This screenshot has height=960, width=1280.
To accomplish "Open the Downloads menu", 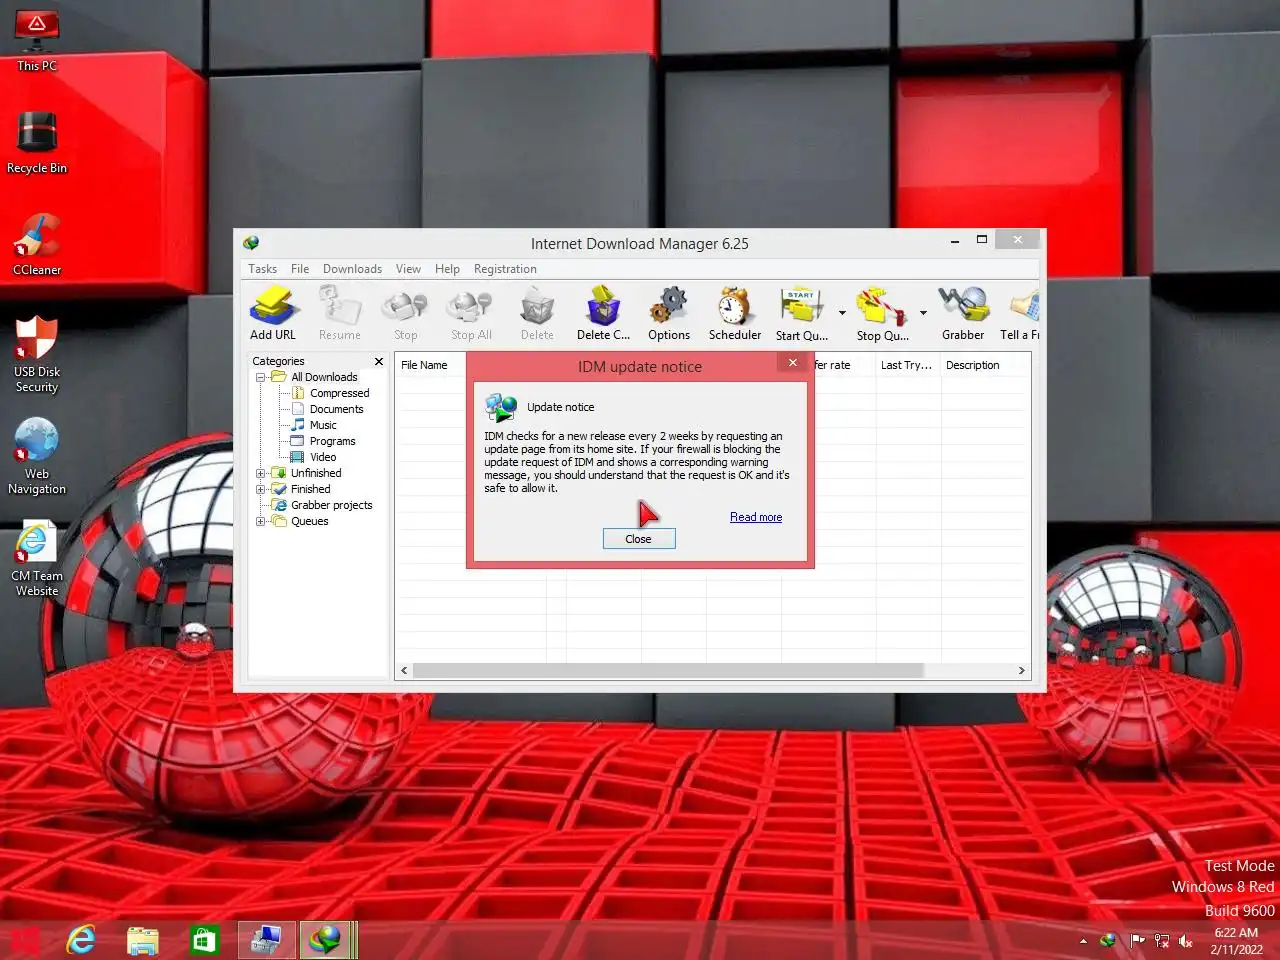I will (x=352, y=269).
